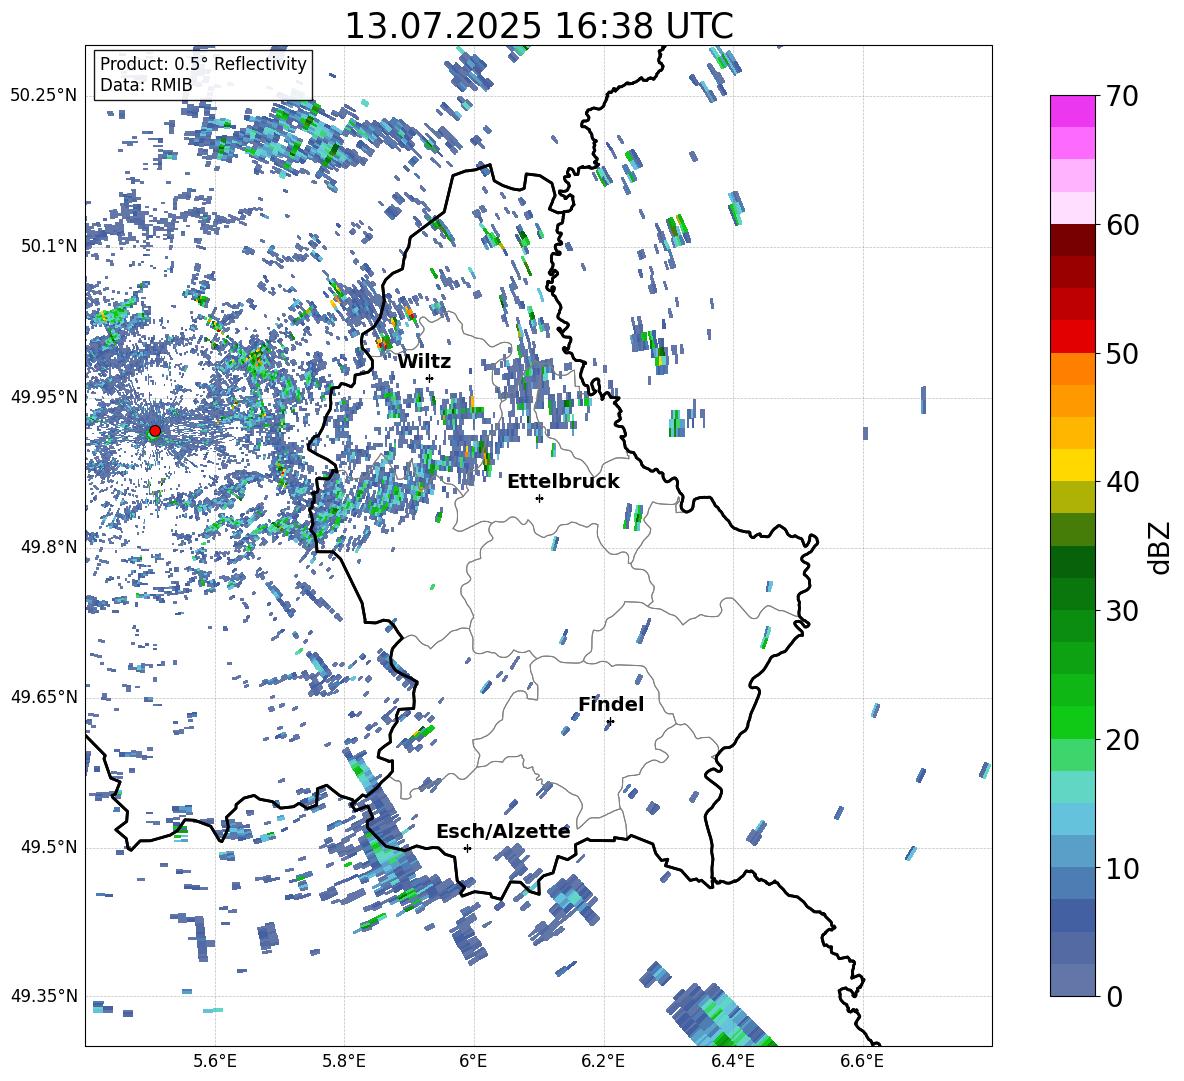Click the 6°E longitude label
The width and height of the screenshot is (1184, 1081).
[x=473, y=1061]
